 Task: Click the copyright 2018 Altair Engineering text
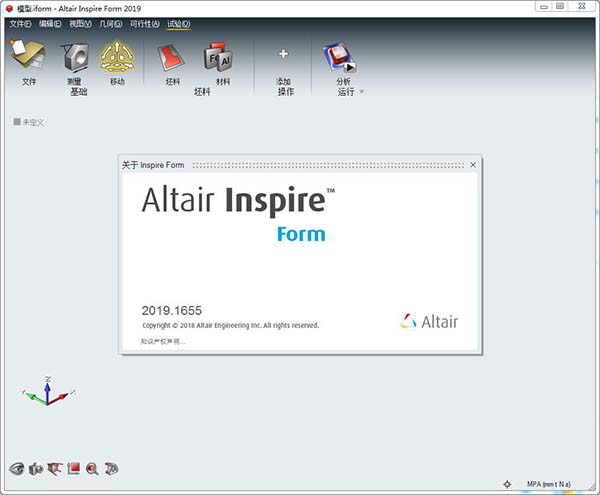230,326
